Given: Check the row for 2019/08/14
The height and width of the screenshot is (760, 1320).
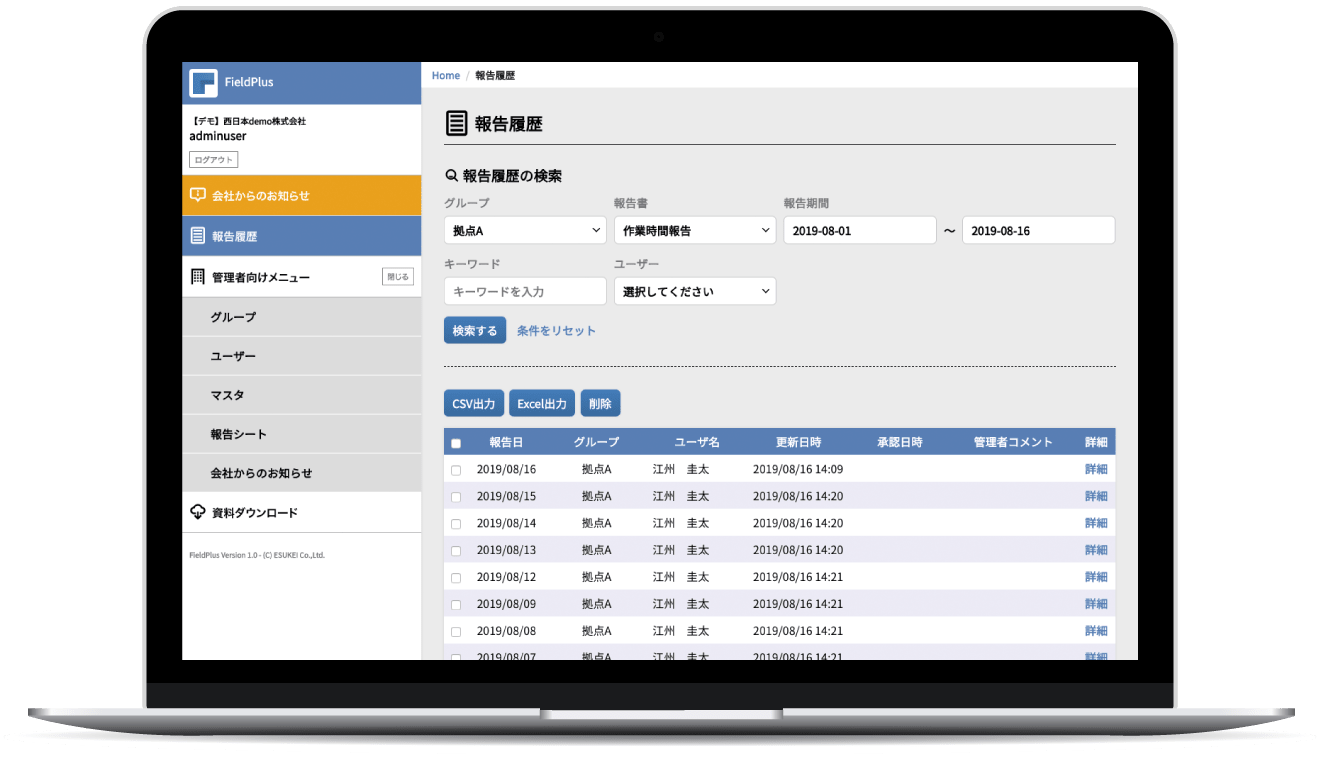Looking at the screenshot, I should pos(456,524).
